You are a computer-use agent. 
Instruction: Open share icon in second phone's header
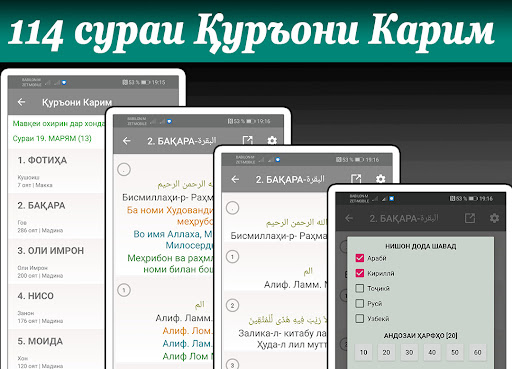[248, 141]
